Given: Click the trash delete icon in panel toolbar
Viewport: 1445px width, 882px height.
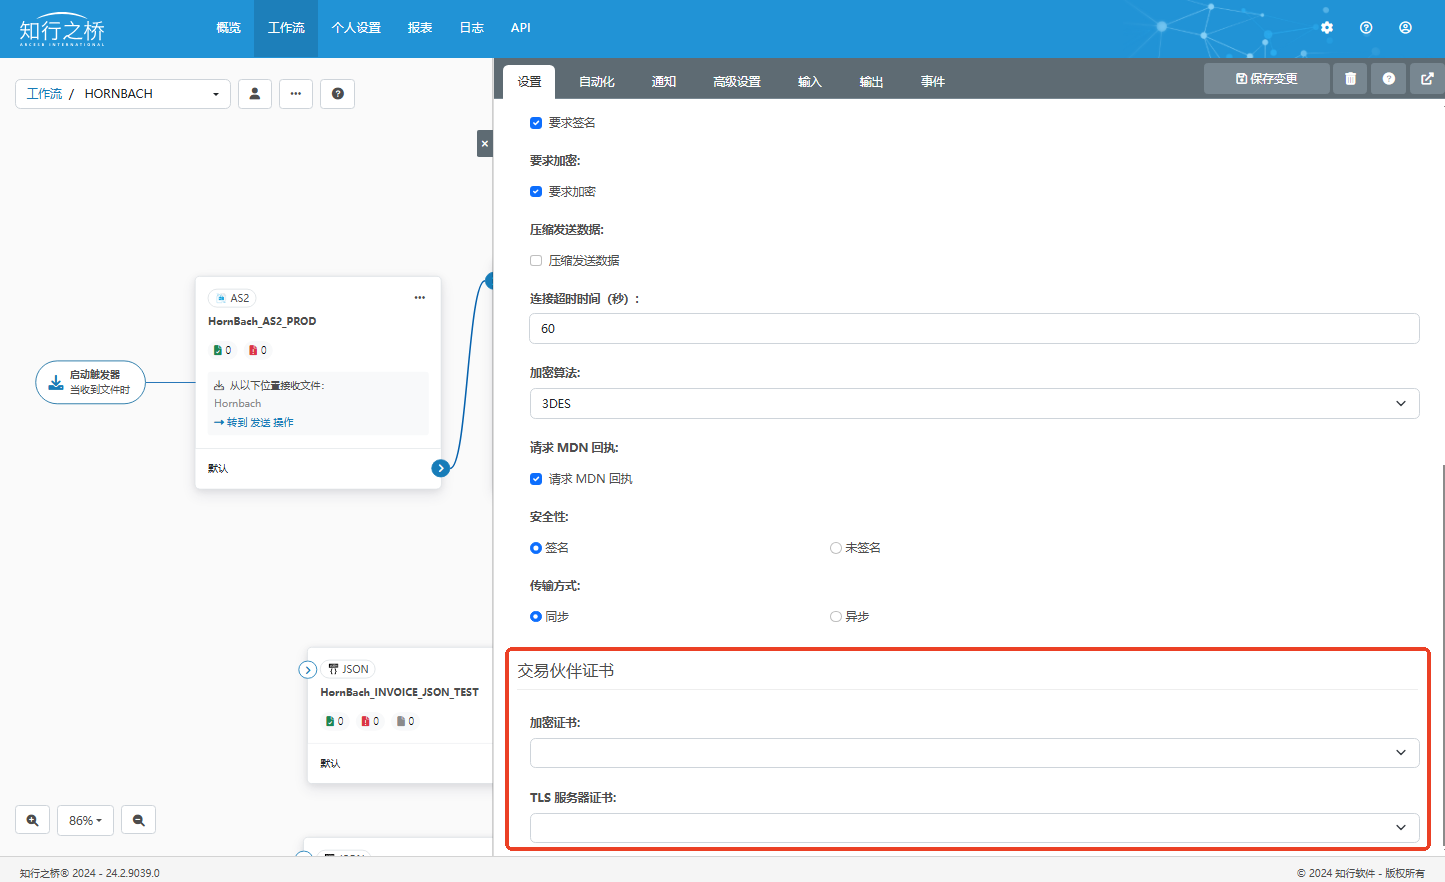Looking at the screenshot, I should pos(1350,79).
